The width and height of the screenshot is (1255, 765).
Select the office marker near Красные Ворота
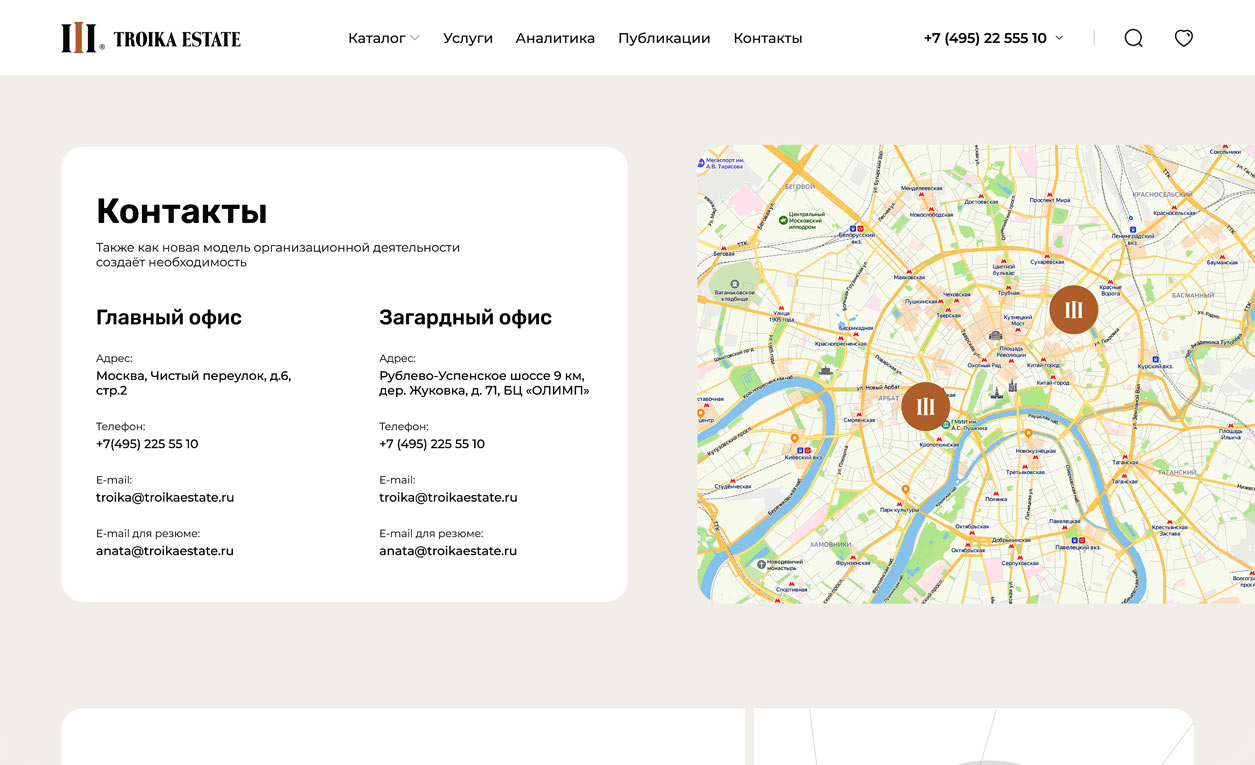pos(1073,310)
